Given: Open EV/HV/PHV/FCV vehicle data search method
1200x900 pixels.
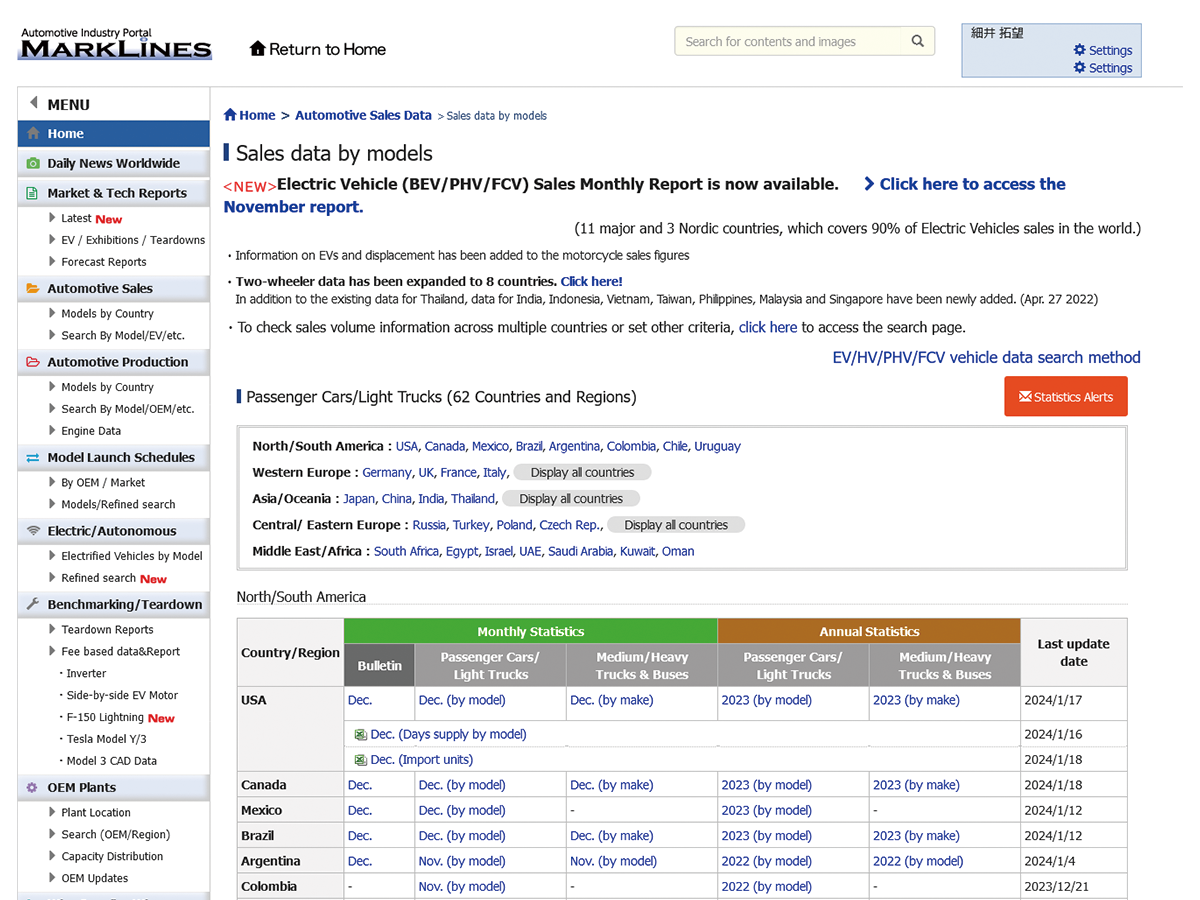Looking at the screenshot, I should pyautogui.click(x=986, y=357).
